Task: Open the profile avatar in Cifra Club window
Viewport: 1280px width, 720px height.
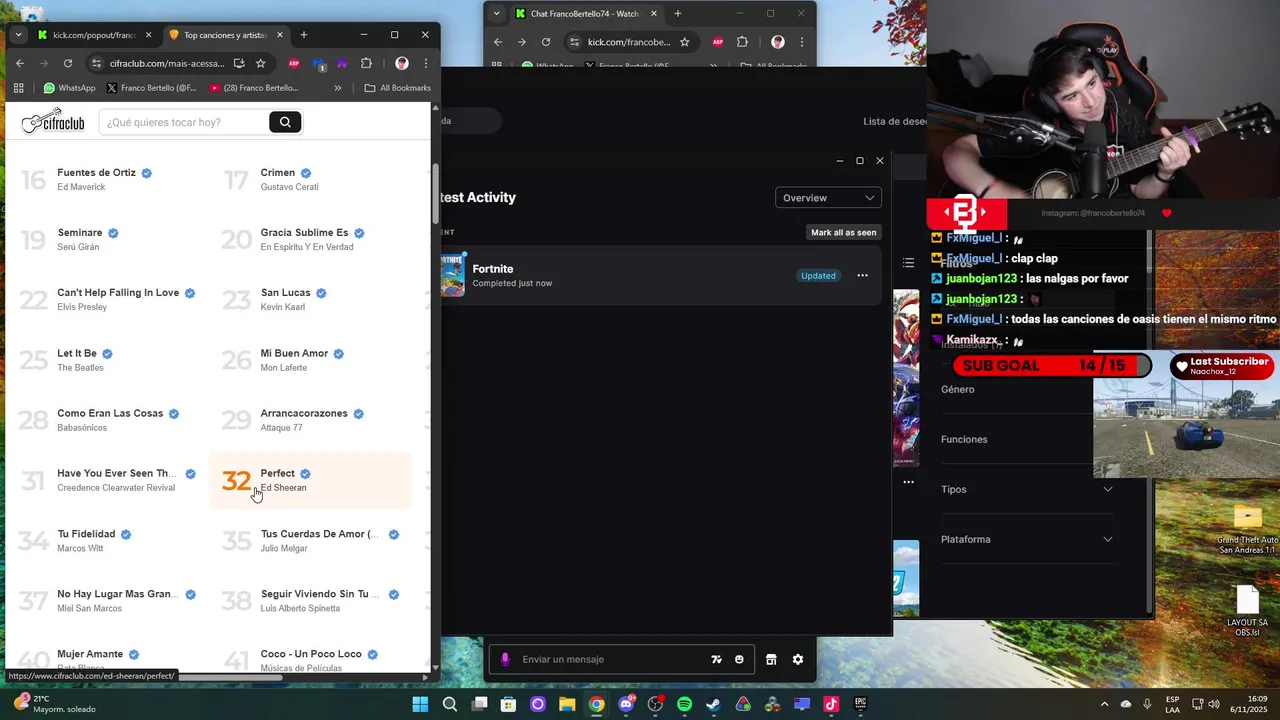Action: 402,63
